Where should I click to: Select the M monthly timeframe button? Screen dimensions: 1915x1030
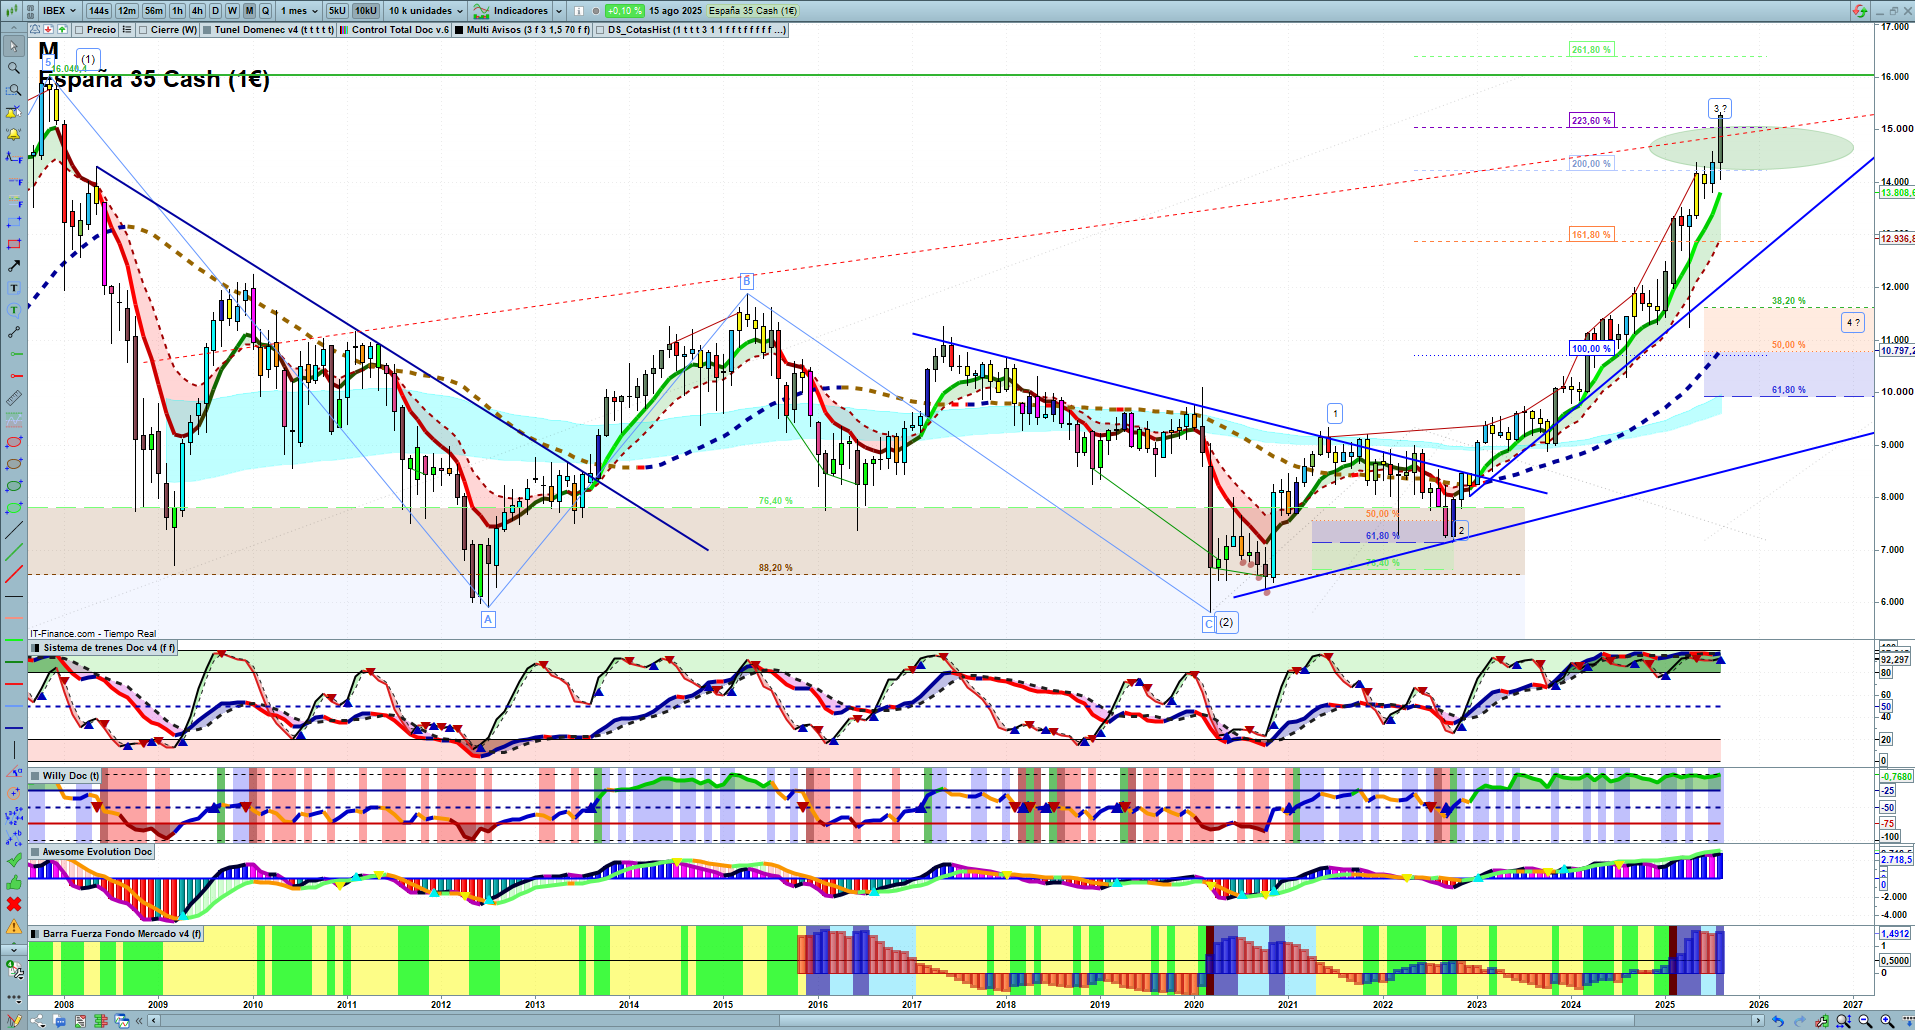pyautogui.click(x=250, y=11)
